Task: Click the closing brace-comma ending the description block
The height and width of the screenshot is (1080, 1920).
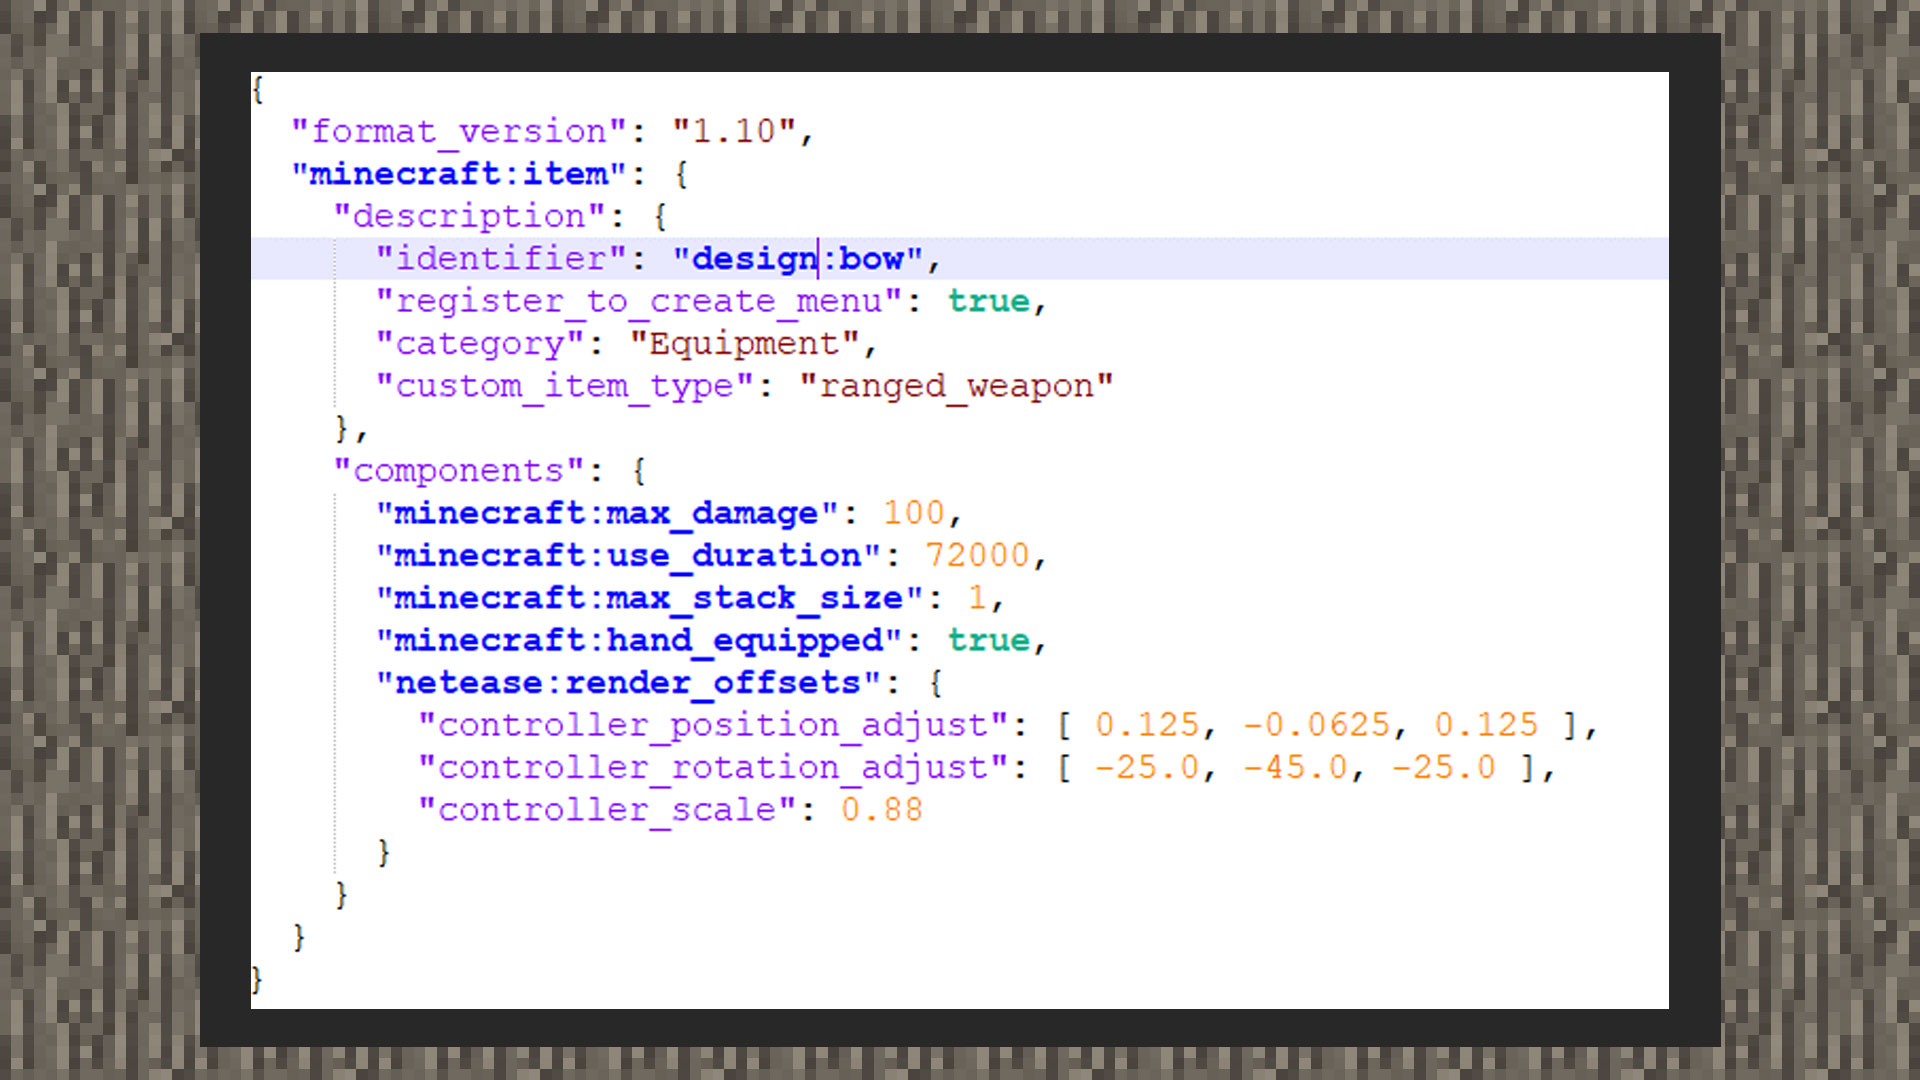Action: 351,429
